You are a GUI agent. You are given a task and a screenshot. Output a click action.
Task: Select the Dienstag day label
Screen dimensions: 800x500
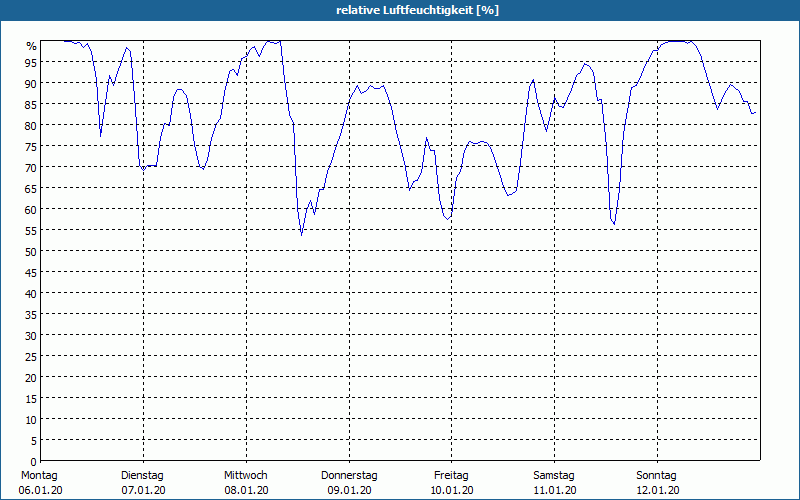click(142, 476)
